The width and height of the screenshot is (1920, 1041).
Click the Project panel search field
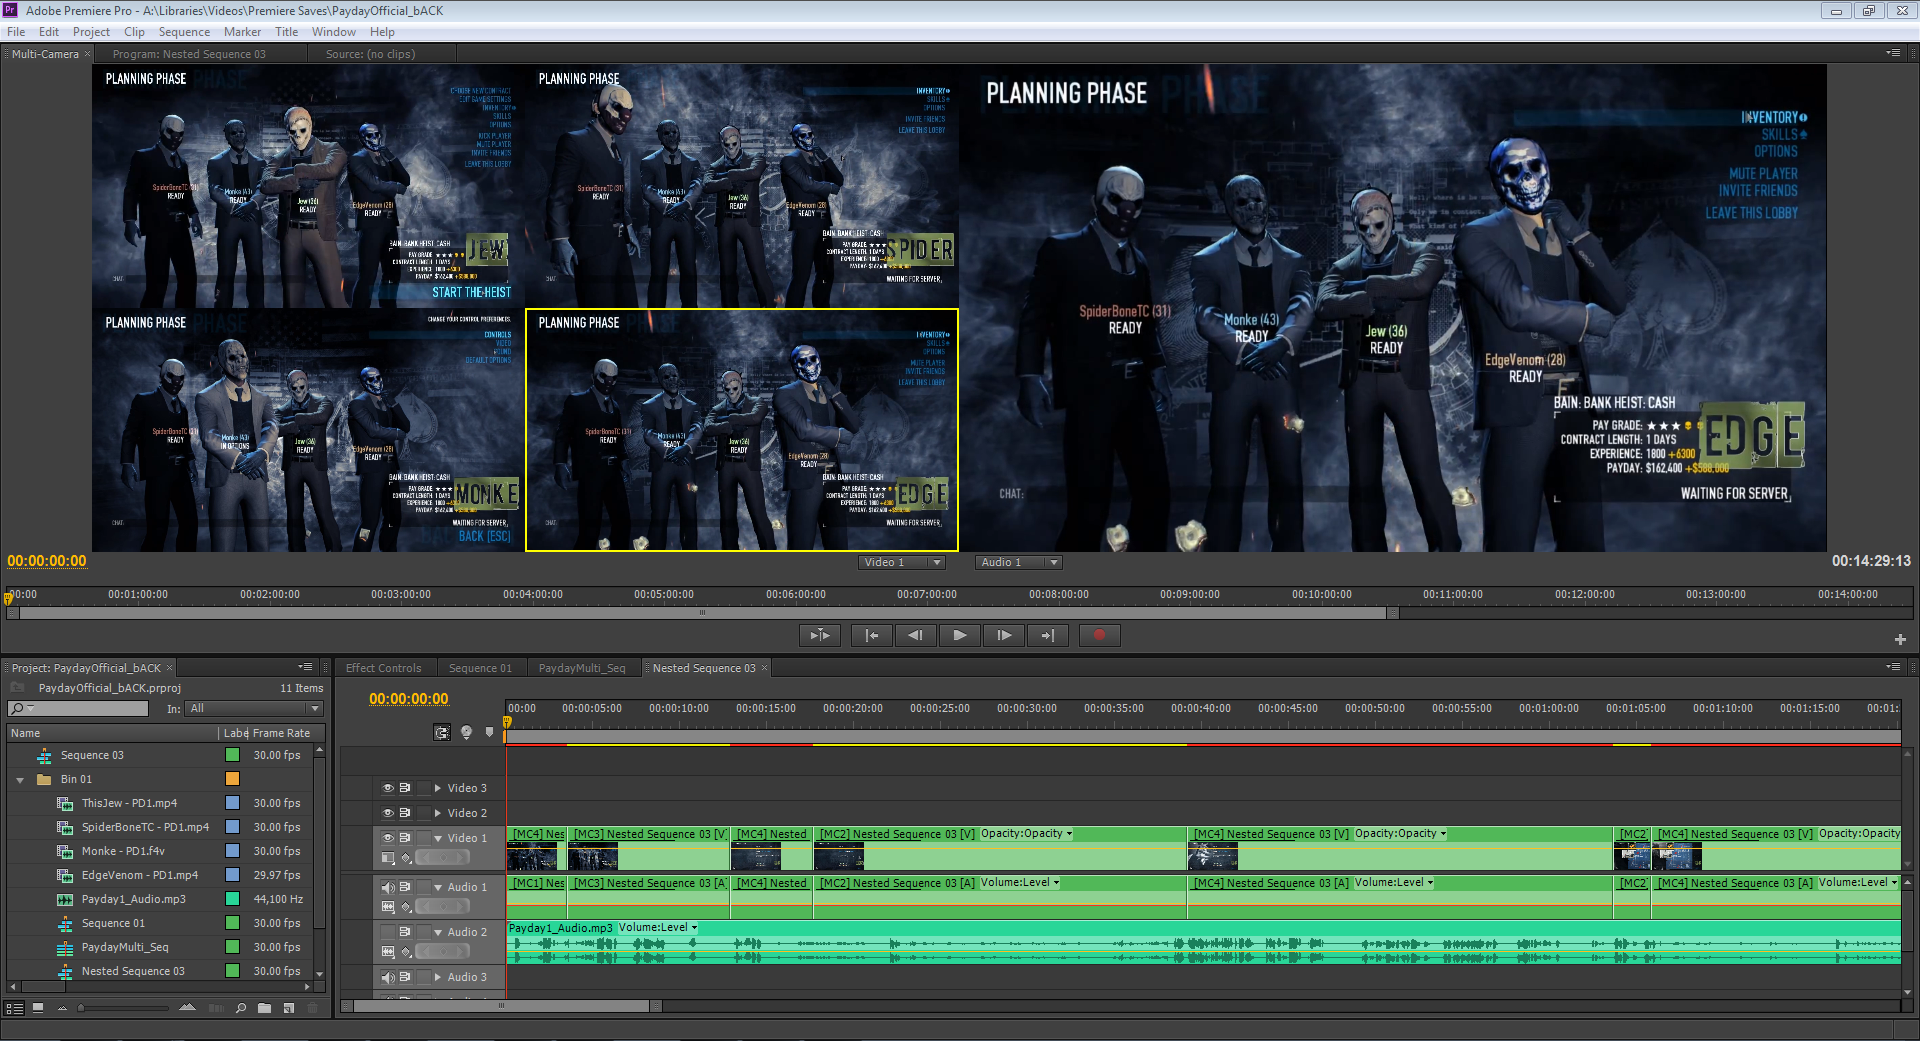click(78, 709)
